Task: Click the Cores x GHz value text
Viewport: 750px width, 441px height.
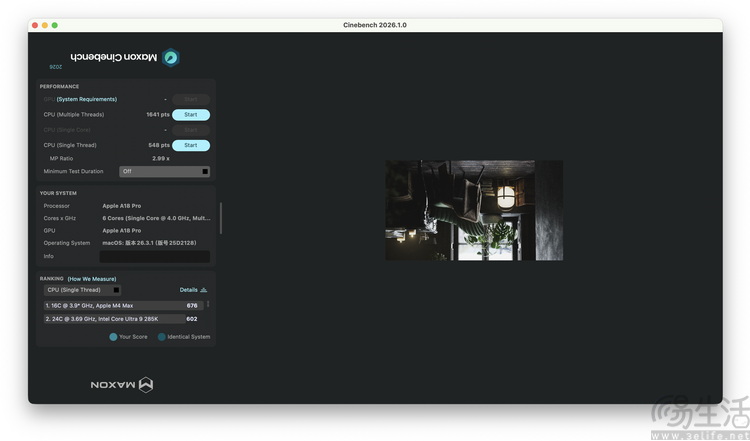Action: 156,218
